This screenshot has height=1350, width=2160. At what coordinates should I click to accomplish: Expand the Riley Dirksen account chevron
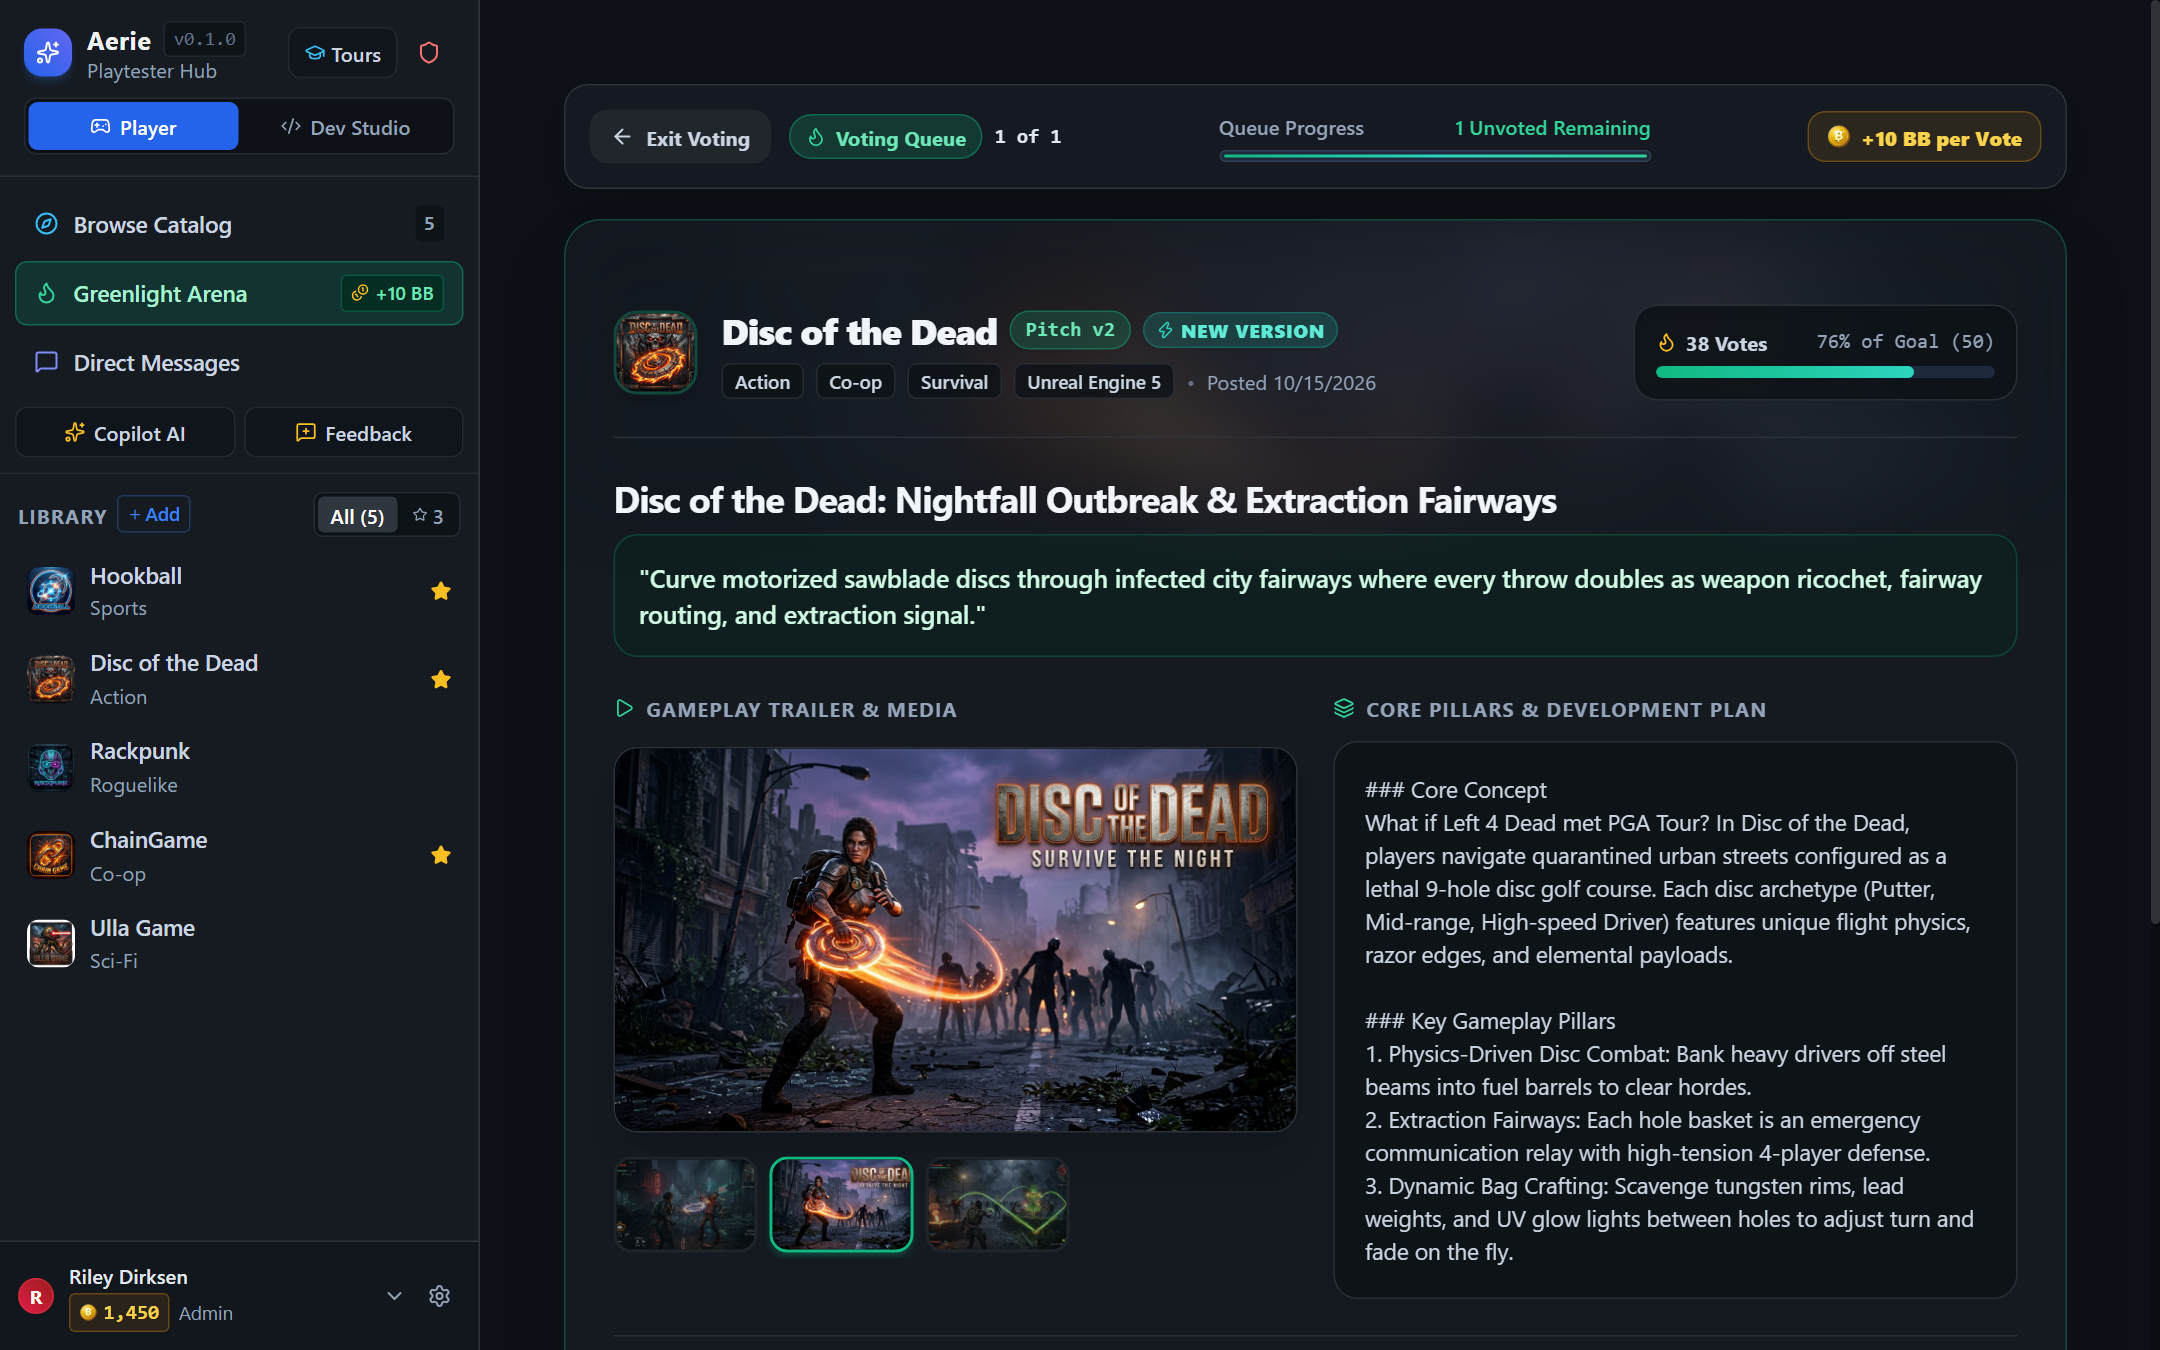394,1296
